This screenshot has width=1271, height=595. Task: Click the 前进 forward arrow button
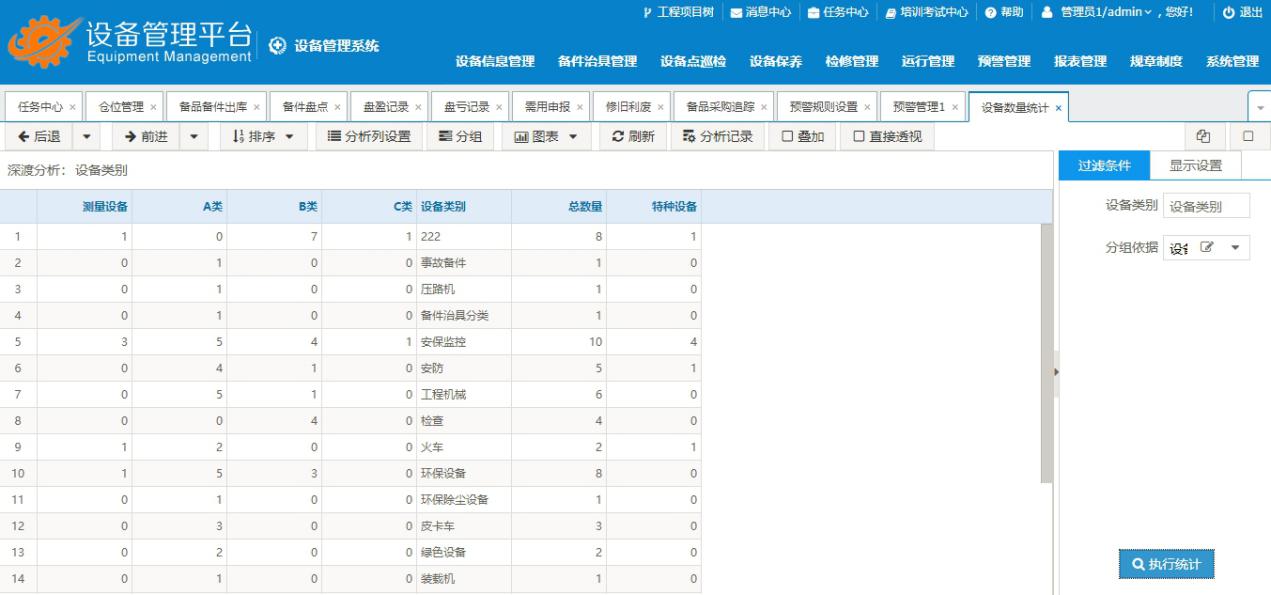coord(146,136)
